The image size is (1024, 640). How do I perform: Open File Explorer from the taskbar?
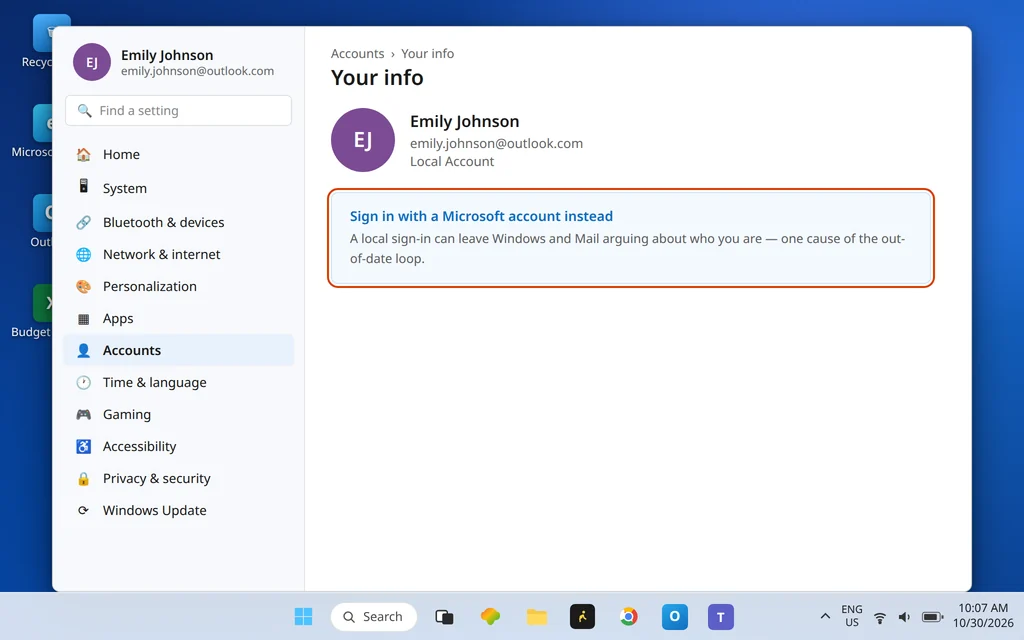point(537,616)
